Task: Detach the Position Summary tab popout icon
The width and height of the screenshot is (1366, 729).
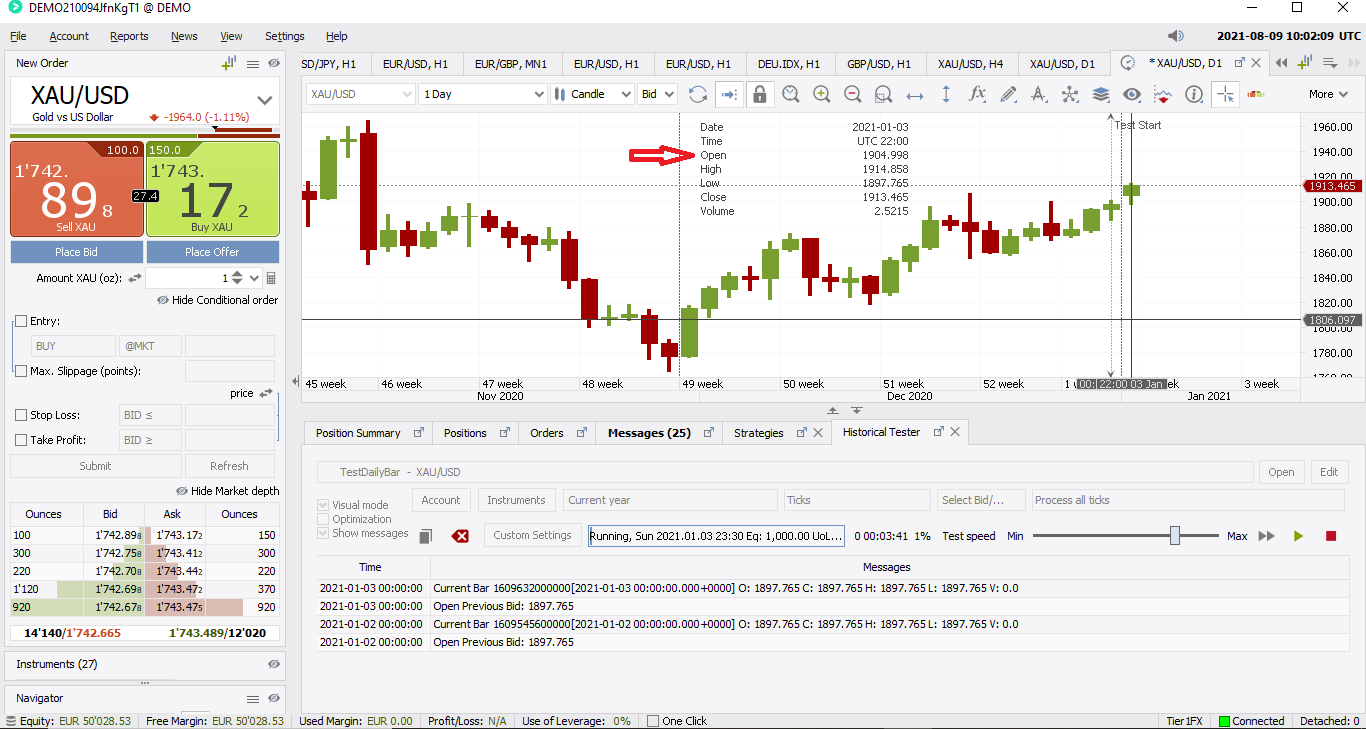Action: 419,433
